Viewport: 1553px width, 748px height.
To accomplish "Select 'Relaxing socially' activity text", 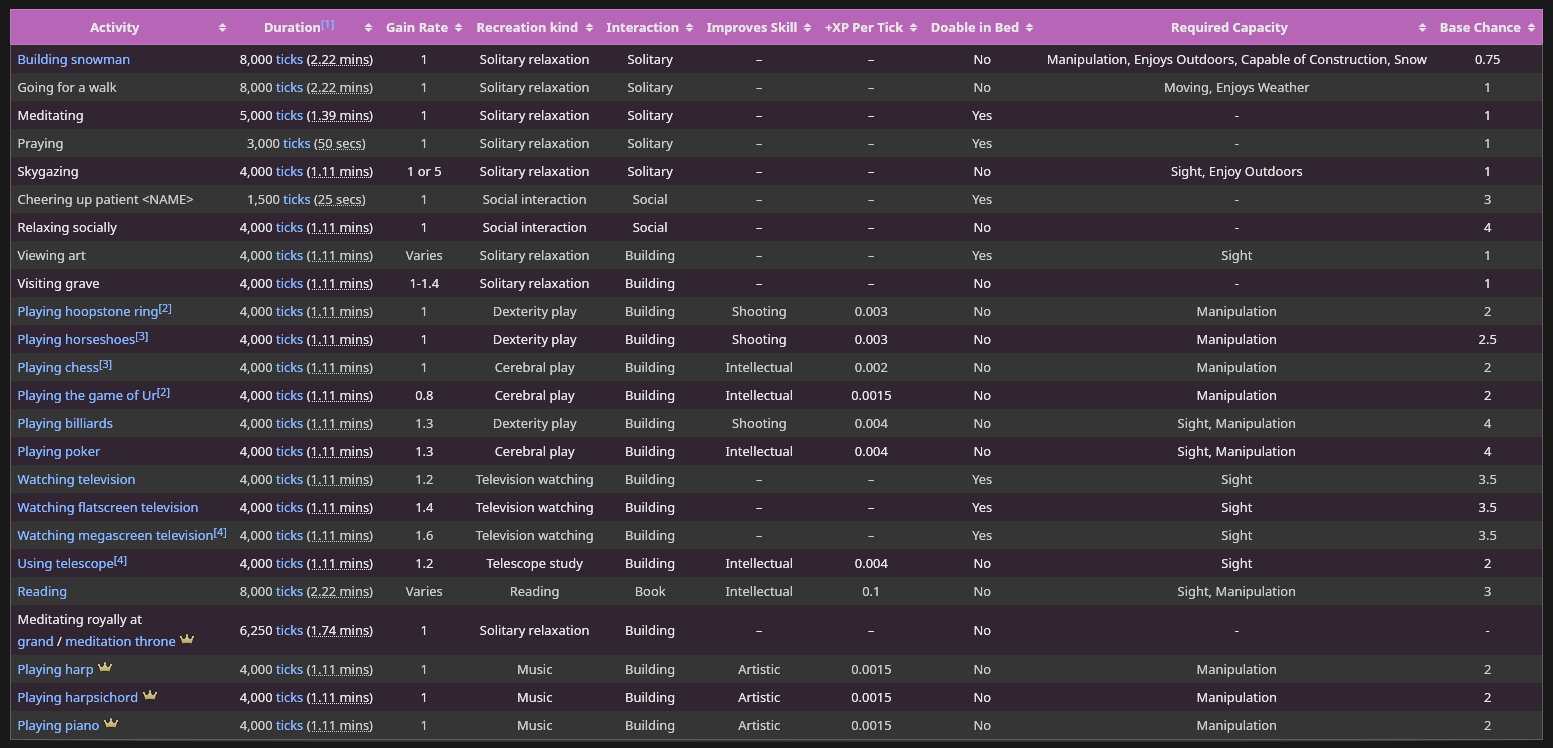I will point(67,228).
